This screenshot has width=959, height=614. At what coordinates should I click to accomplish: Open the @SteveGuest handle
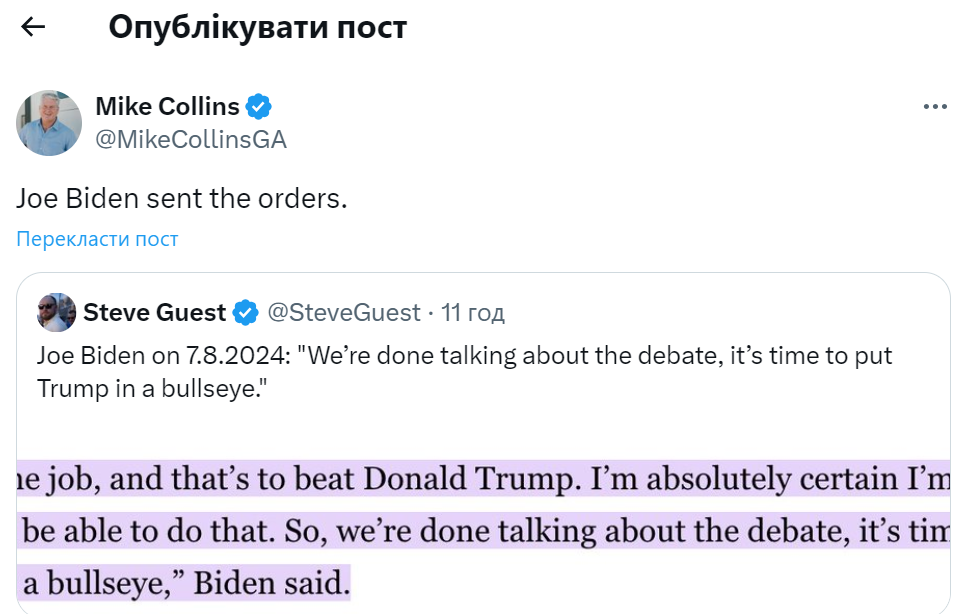tap(343, 313)
